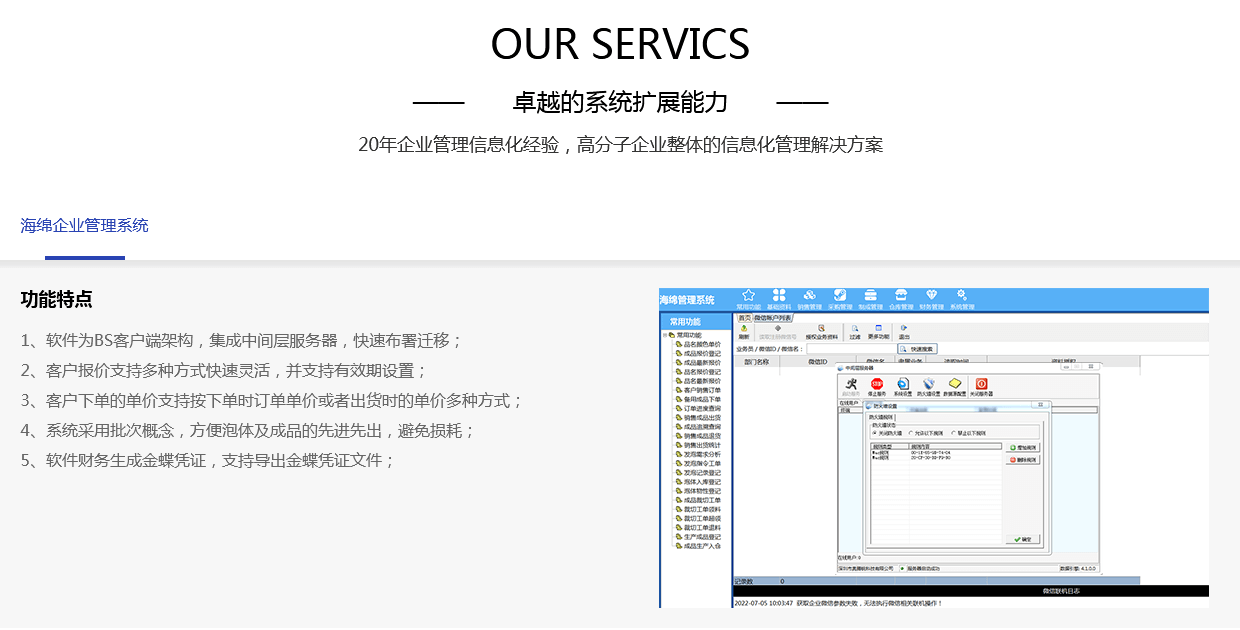Click the 过滤 toolbar icon
Viewport: 1240px width, 630px height.
click(855, 332)
